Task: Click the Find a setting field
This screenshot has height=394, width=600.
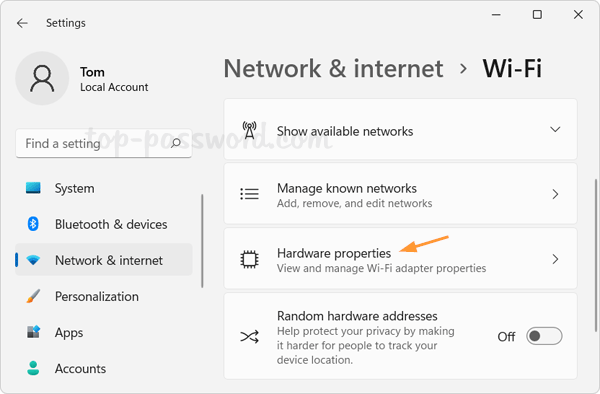Action: 104,143
